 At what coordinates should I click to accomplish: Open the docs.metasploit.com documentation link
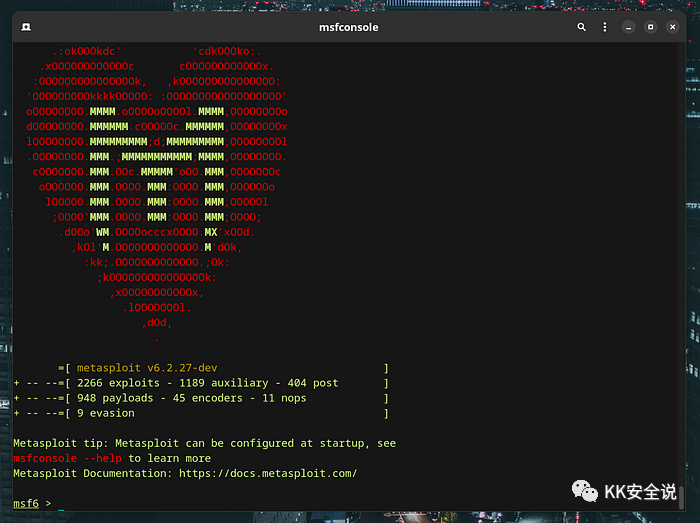268,473
